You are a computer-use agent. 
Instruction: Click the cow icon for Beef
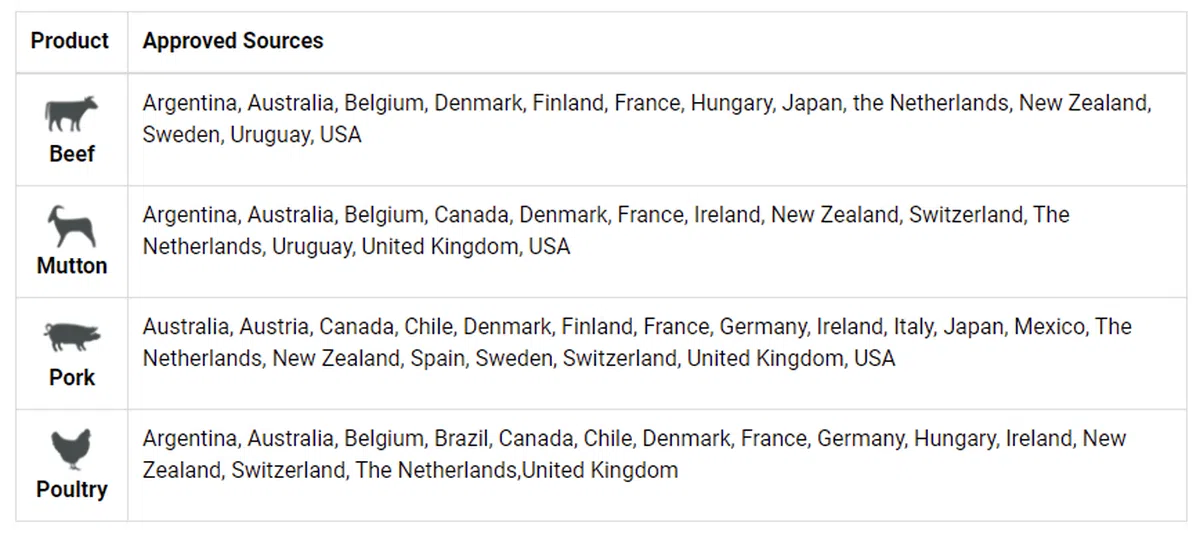[x=71, y=114]
